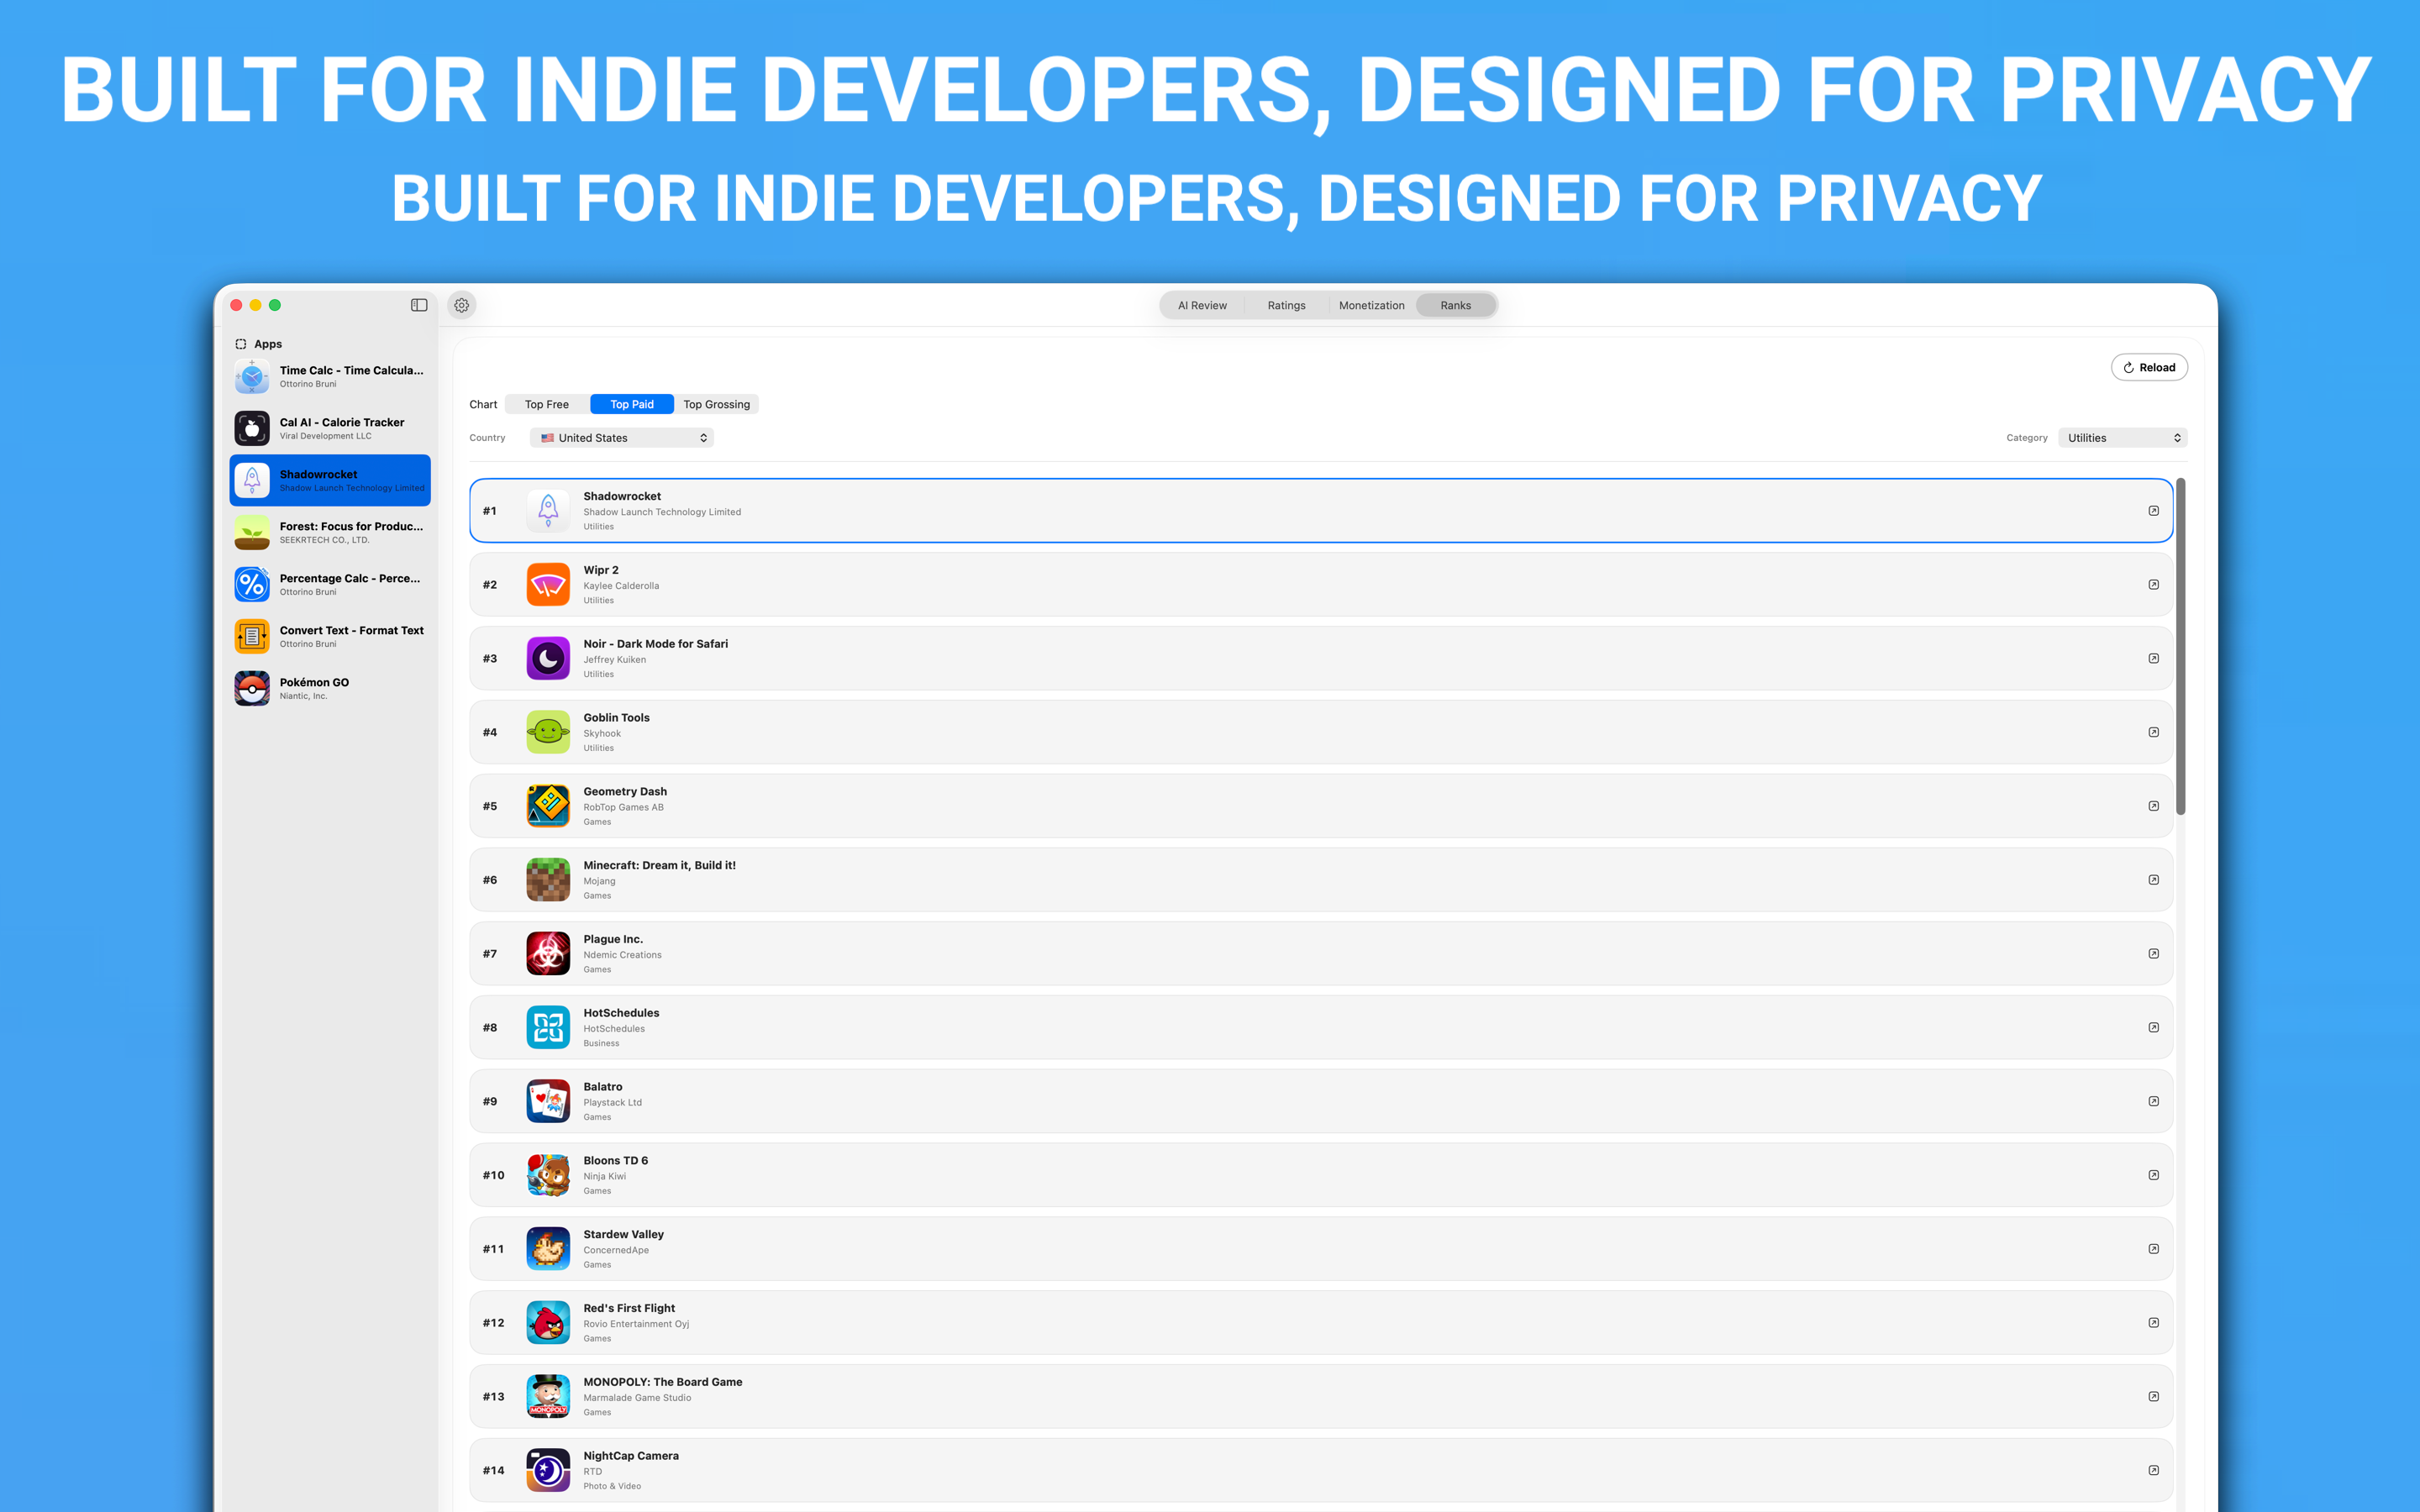Switch to the AI Review tab

(x=1202, y=306)
